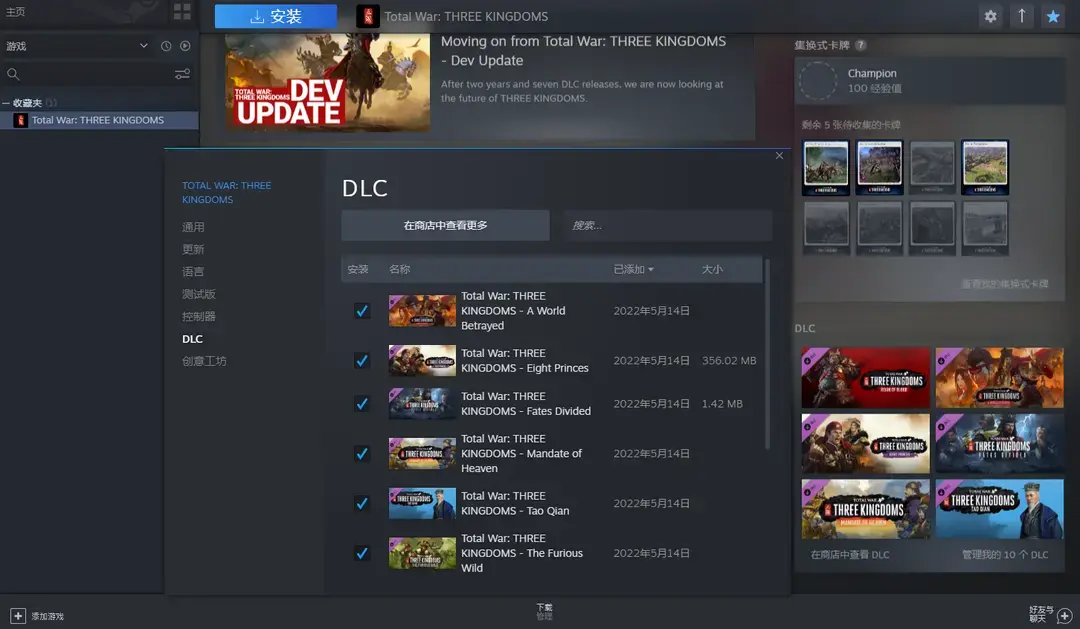Open advanced filter options icon
1080x629 pixels.
point(183,74)
